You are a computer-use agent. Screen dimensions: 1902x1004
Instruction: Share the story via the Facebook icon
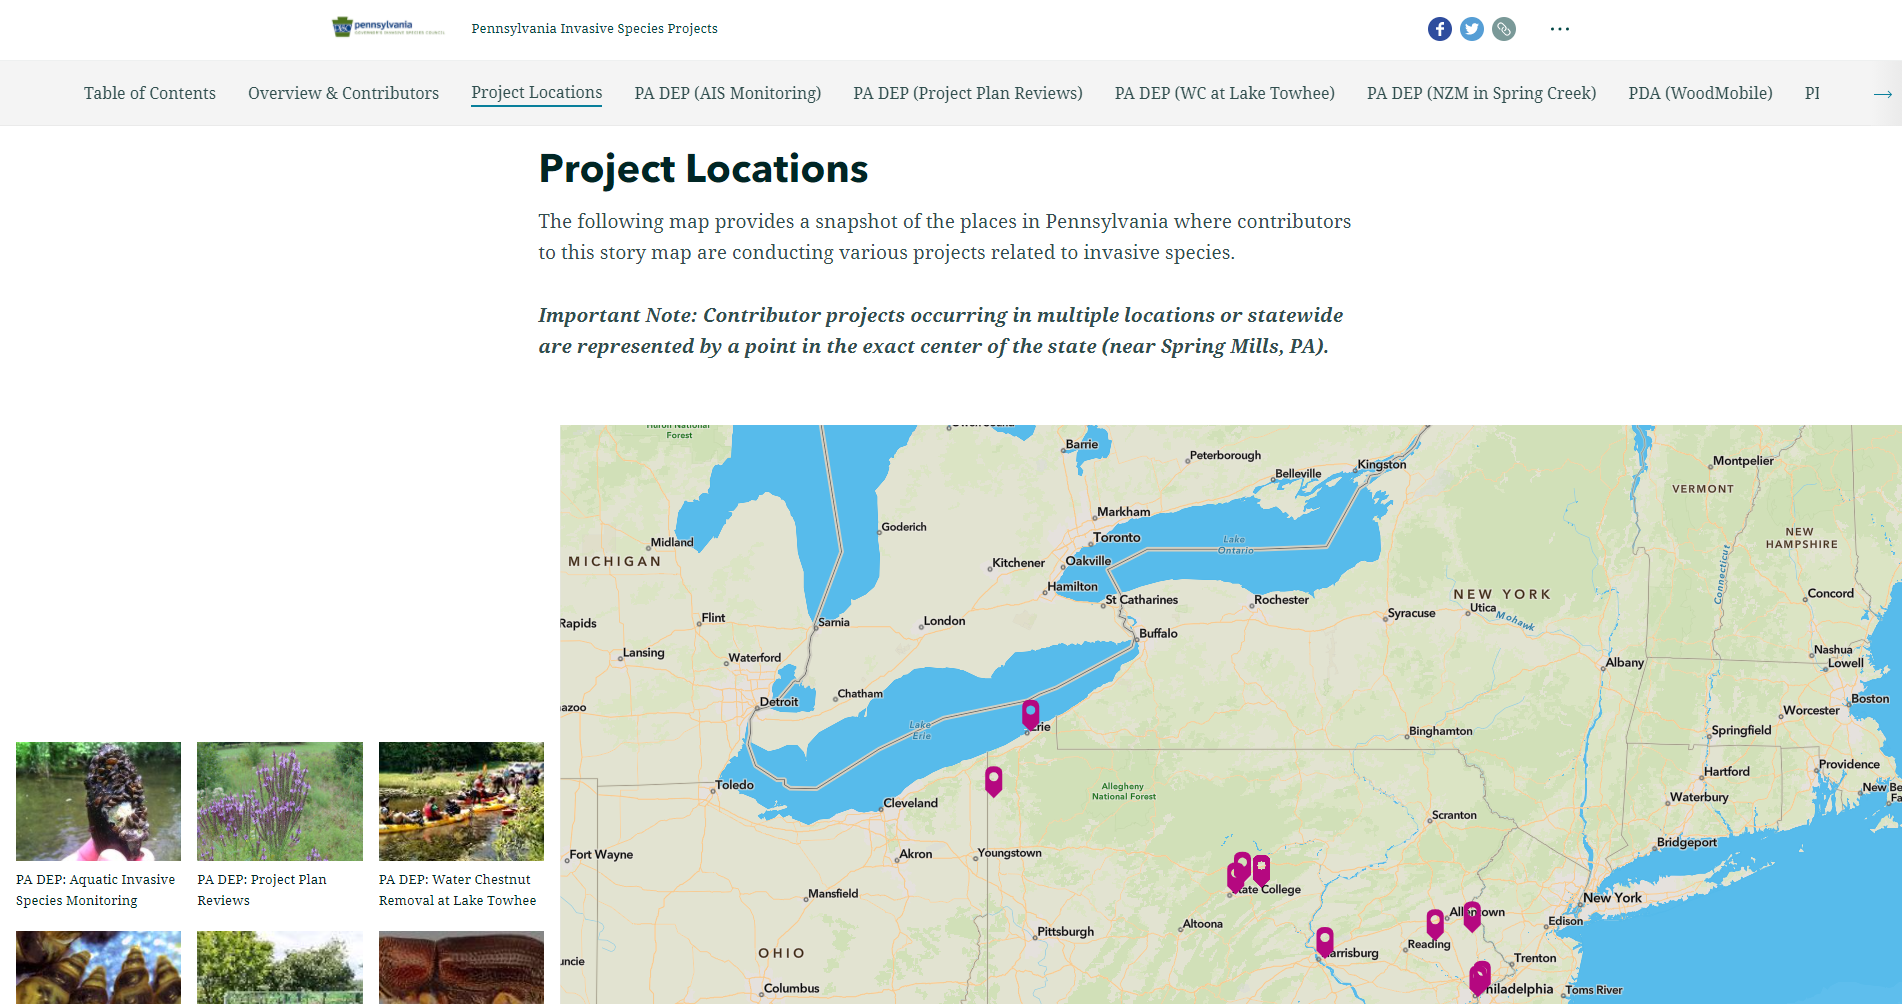(x=1439, y=29)
